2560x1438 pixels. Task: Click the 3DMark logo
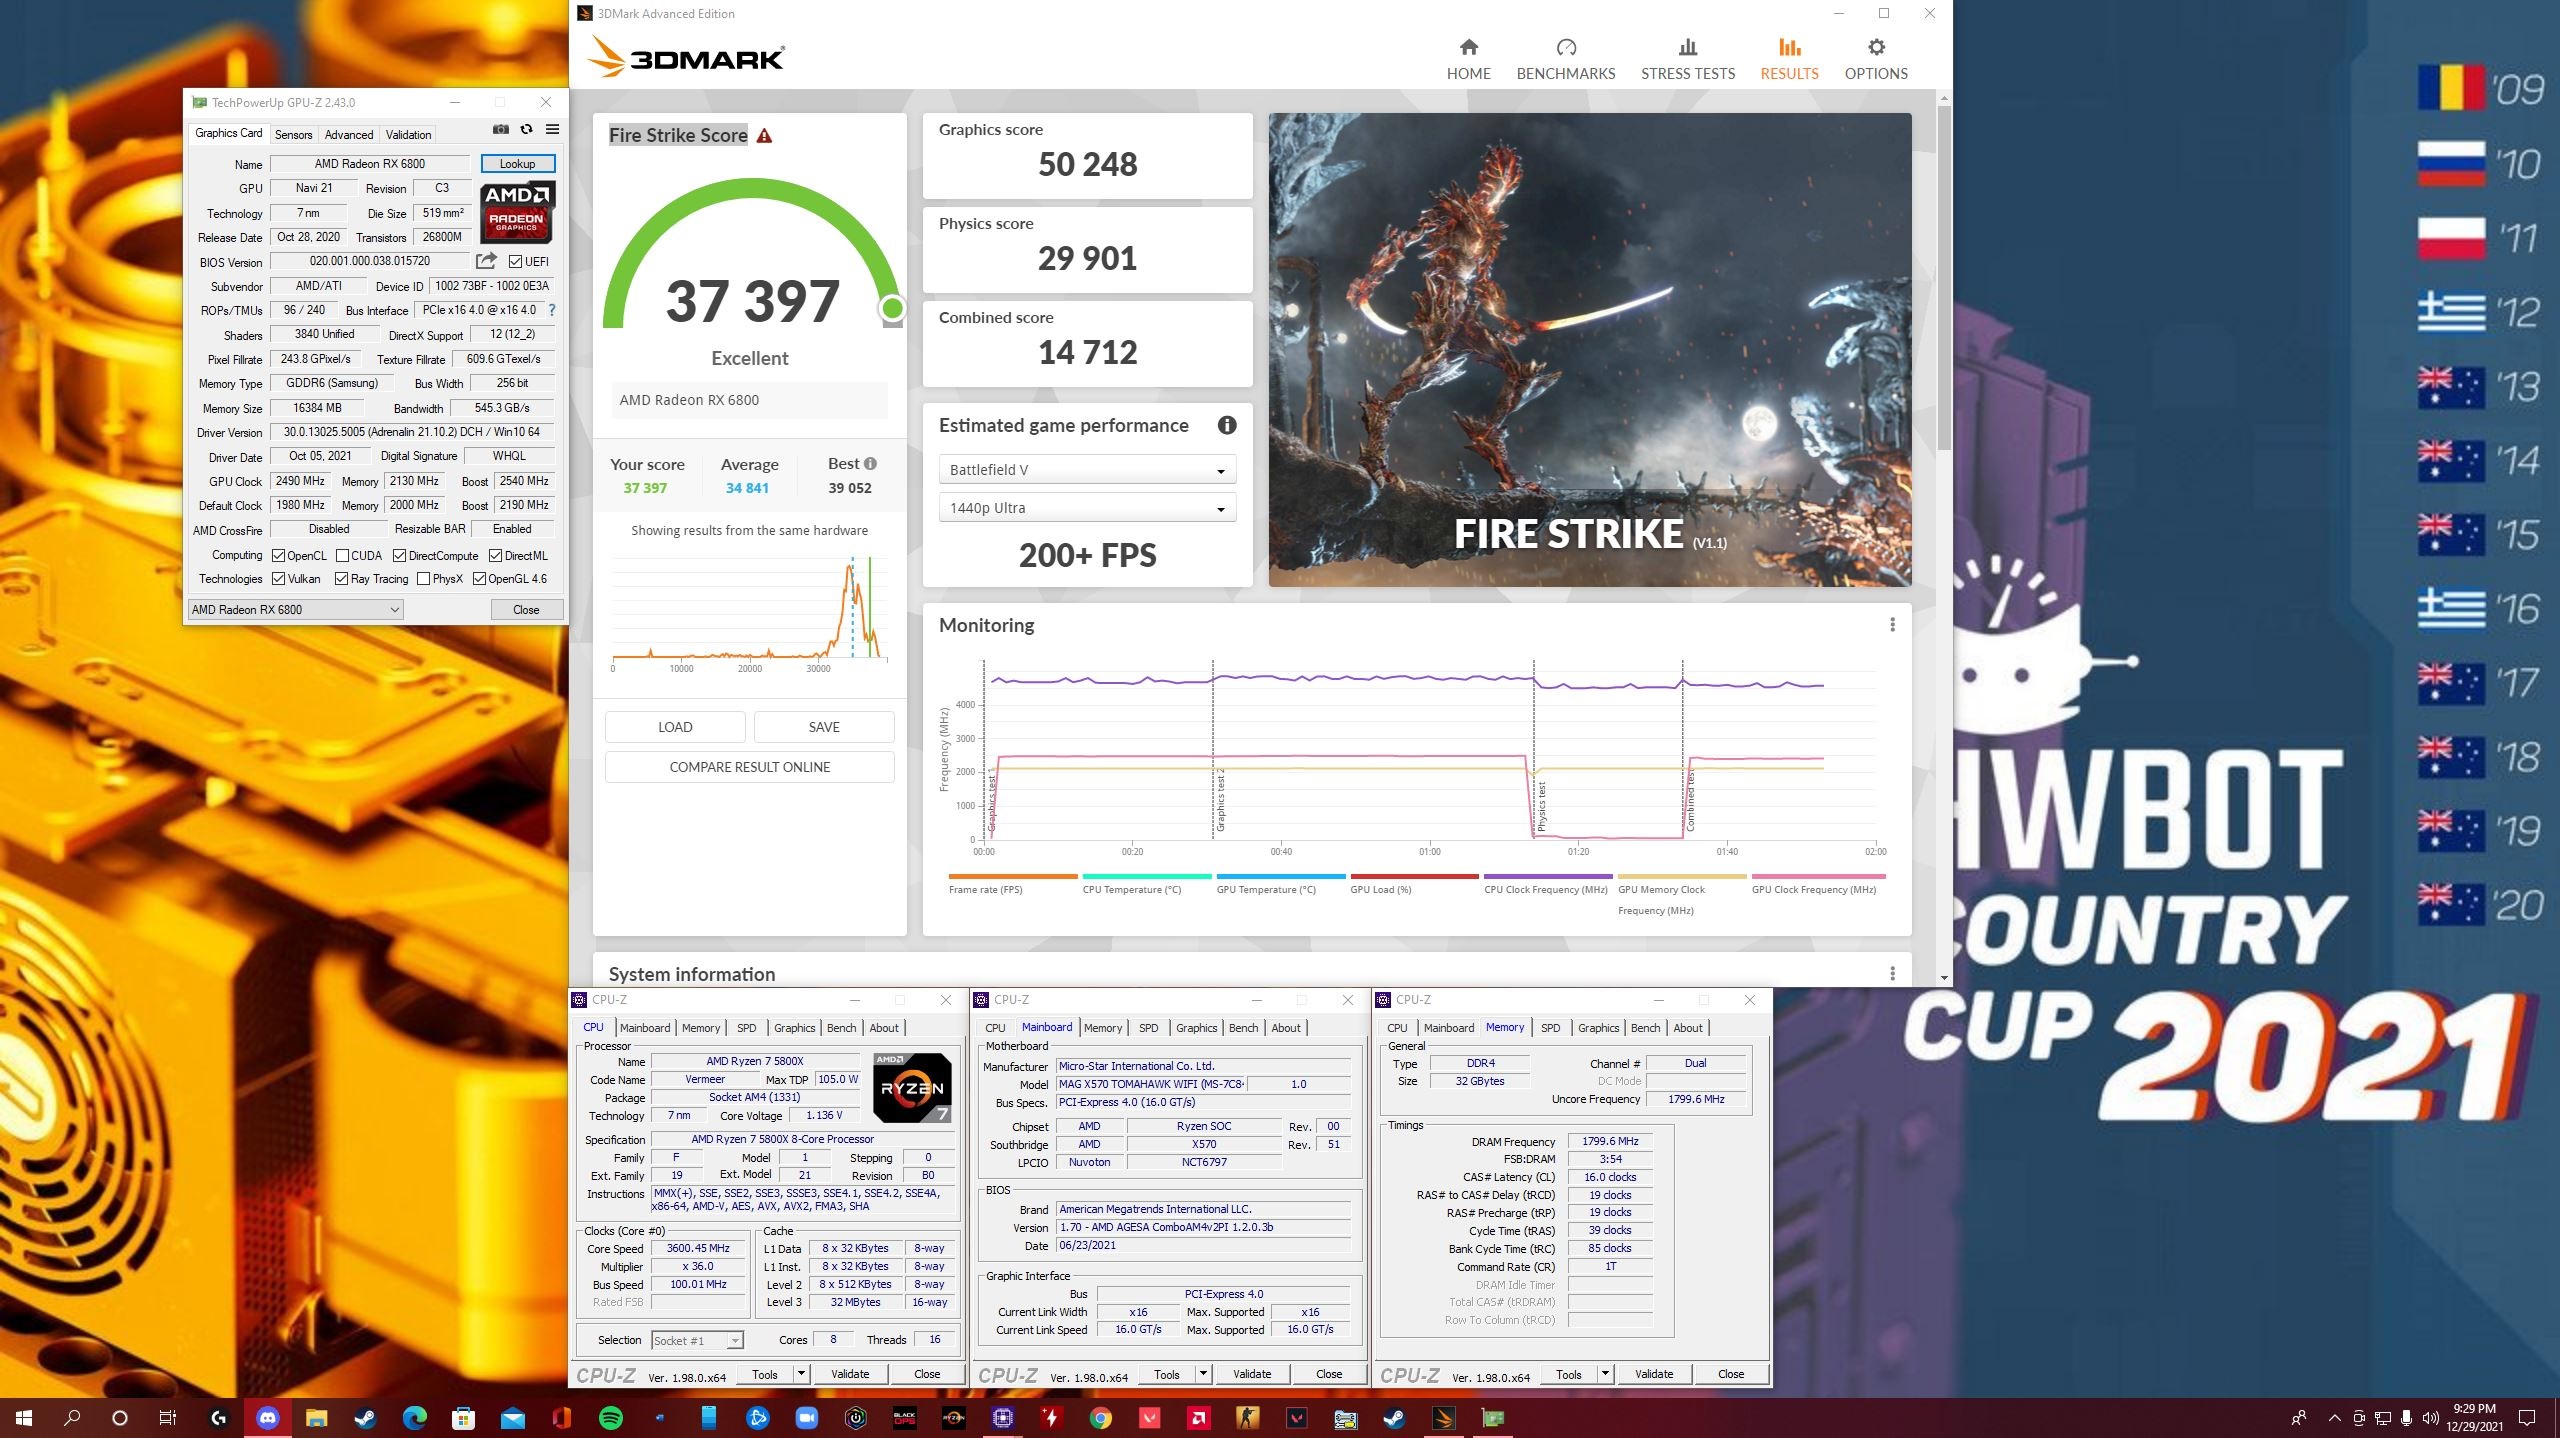coord(687,57)
